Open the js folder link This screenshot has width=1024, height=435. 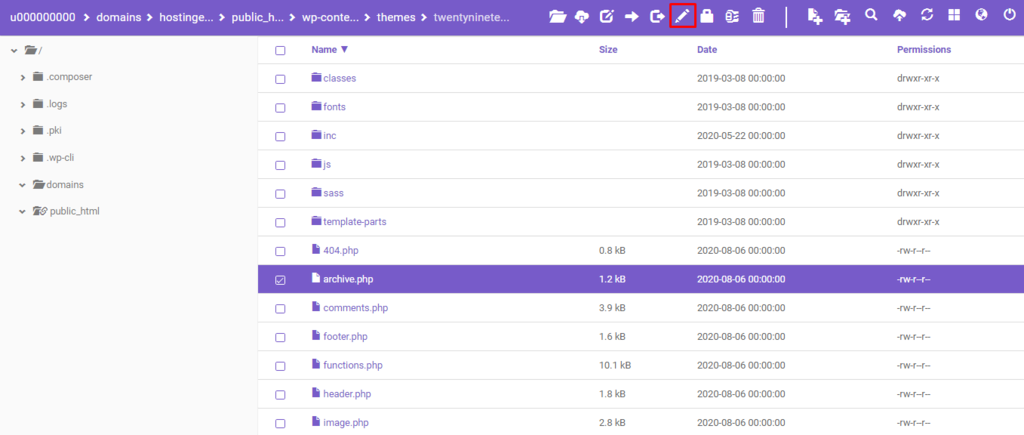coord(327,165)
